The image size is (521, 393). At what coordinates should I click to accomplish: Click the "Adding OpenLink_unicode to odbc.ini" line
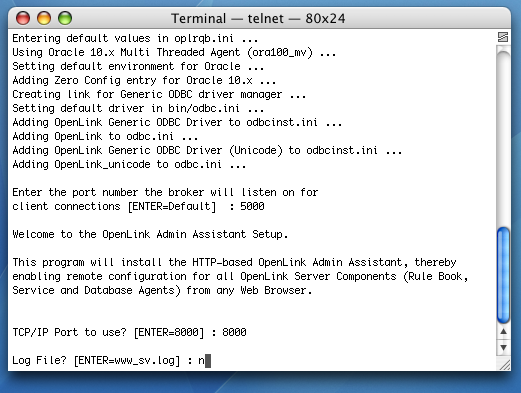(129, 164)
